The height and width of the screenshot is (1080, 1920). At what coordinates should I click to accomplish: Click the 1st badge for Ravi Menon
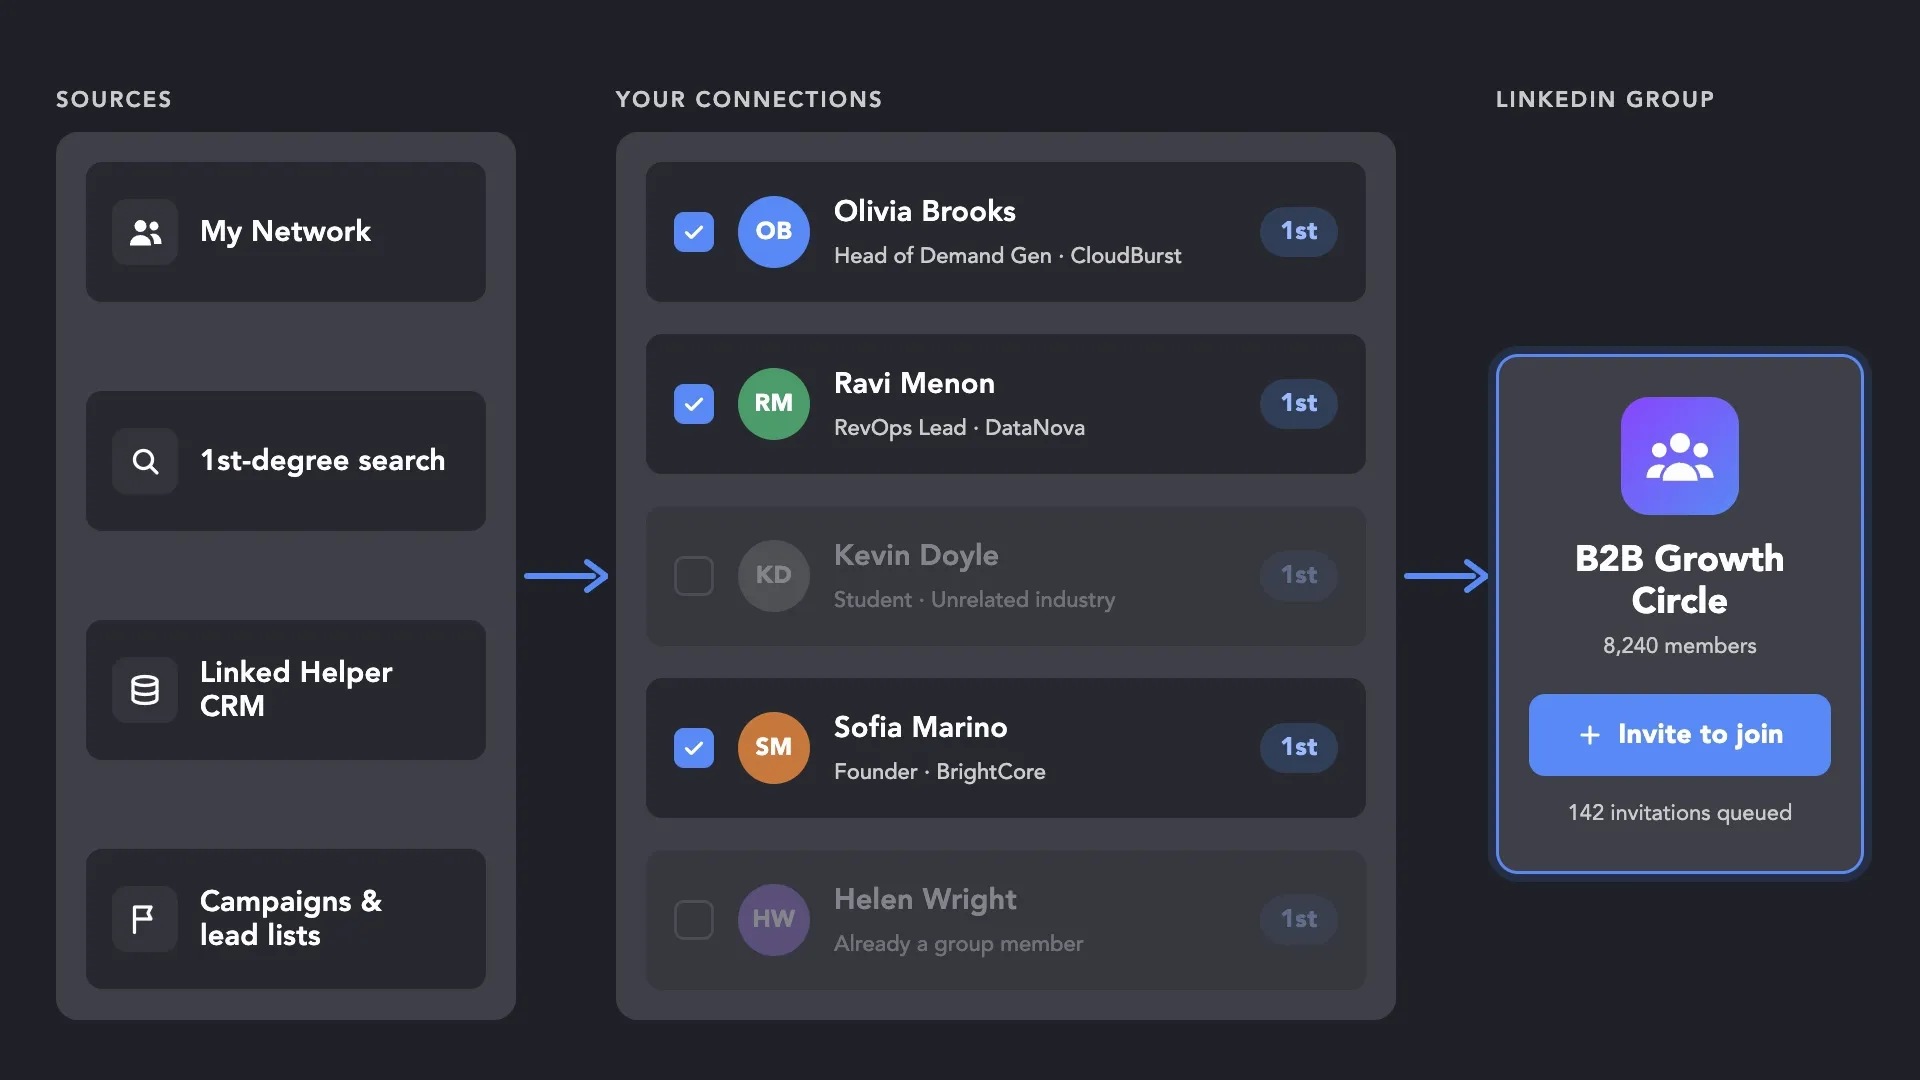1299,404
